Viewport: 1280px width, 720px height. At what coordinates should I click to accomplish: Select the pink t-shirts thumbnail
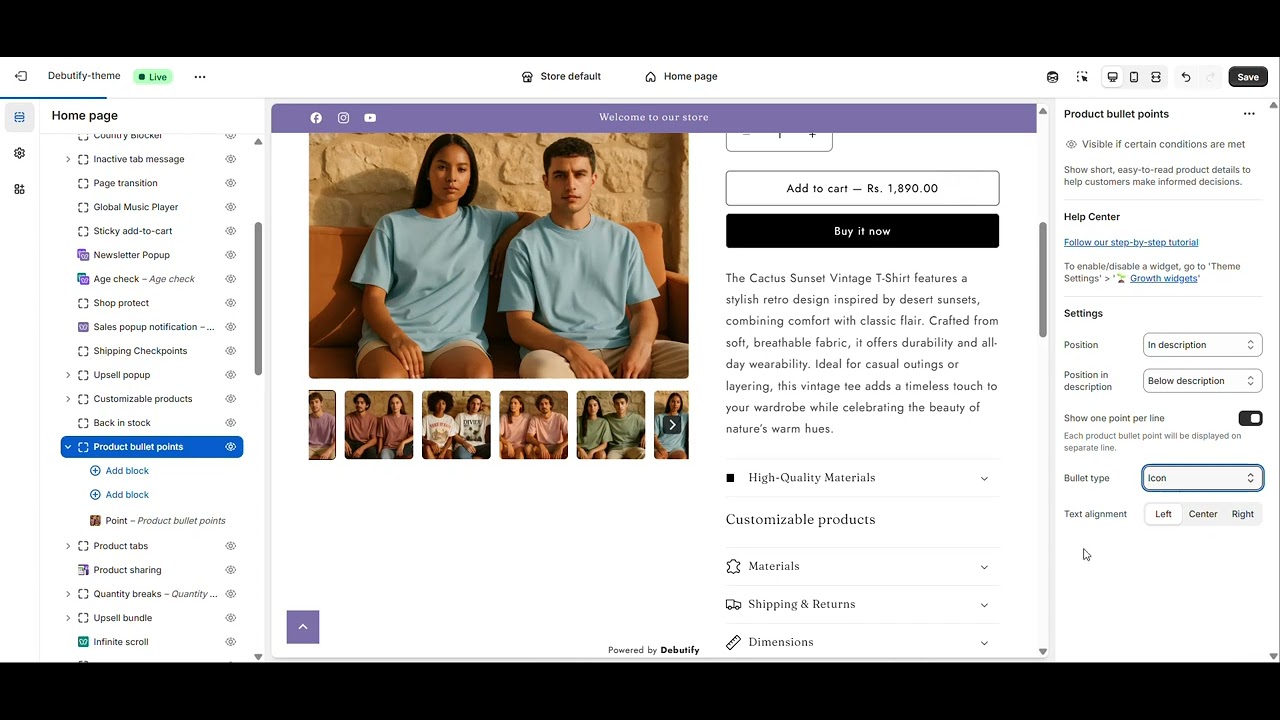coord(533,425)
